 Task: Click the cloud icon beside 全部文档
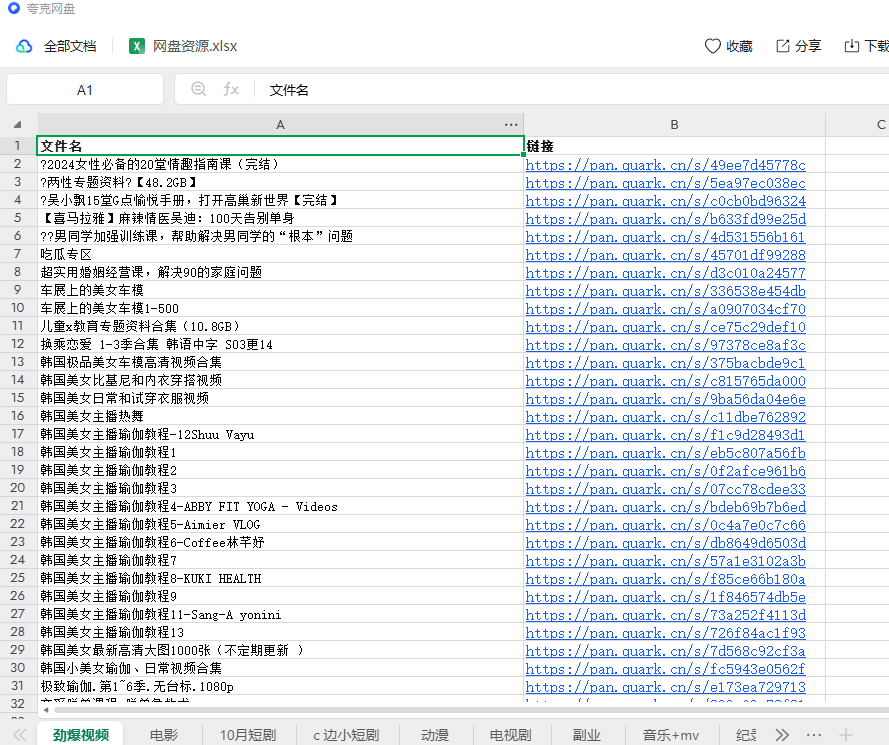tap(24, 46)
